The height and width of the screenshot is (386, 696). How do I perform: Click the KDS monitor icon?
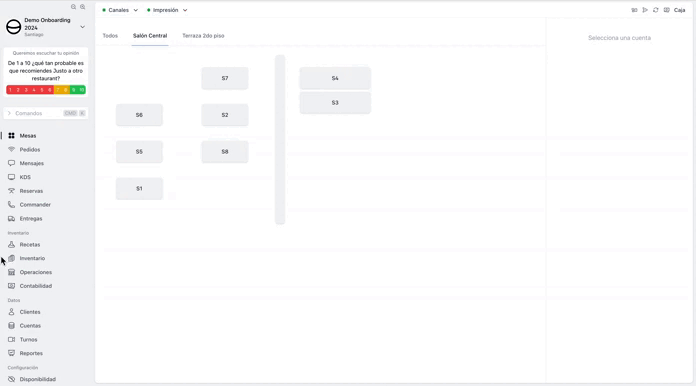point(12,177)
